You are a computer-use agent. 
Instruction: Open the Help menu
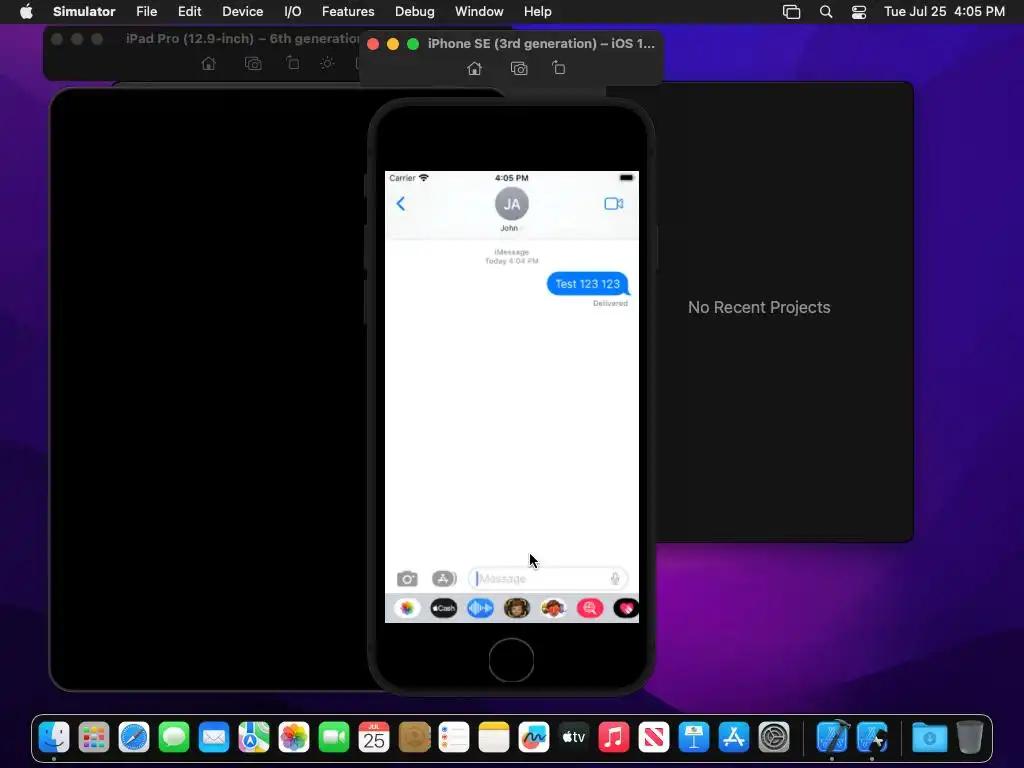click(x=537, y=12)
